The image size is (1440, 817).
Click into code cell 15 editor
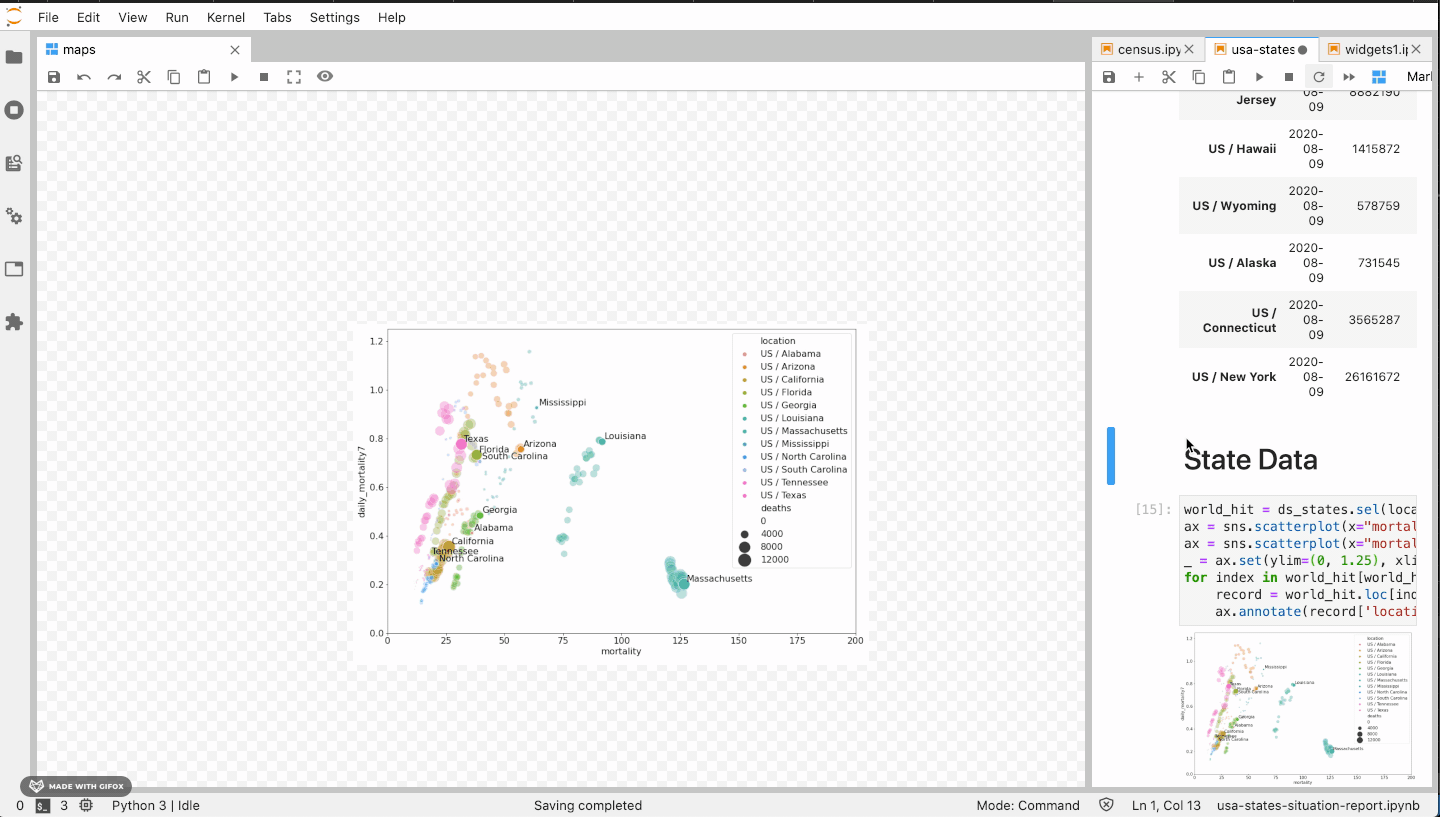[x=1298, y=560]
